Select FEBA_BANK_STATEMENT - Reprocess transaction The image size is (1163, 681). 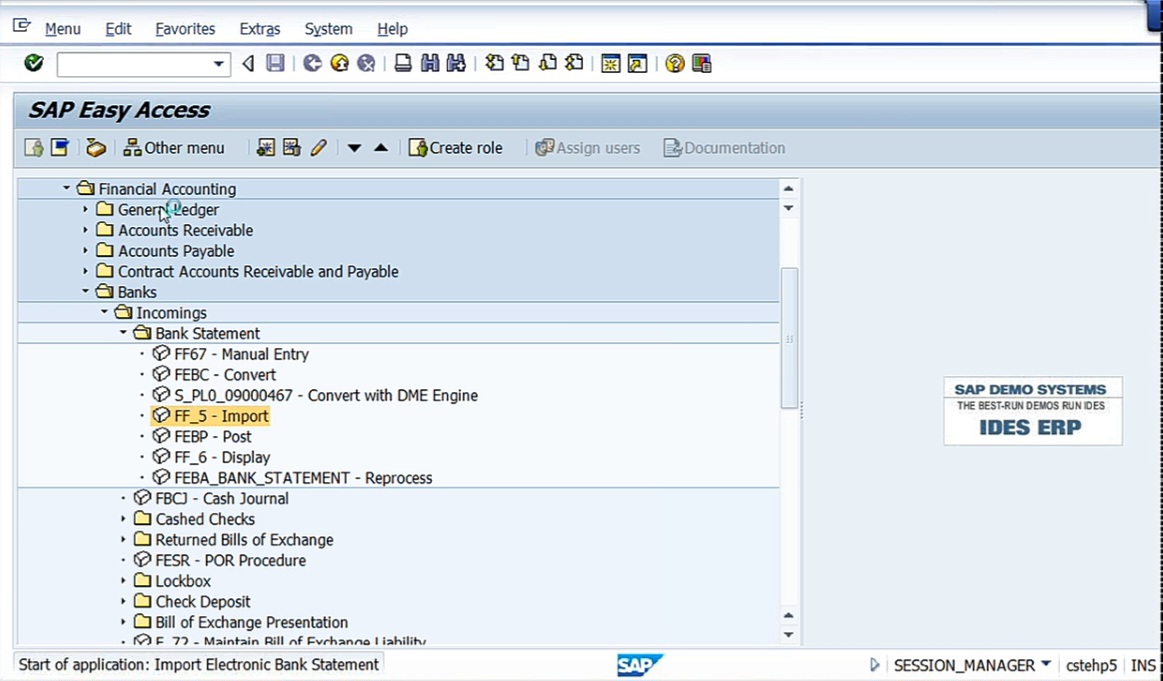click(x=303, y=478)
